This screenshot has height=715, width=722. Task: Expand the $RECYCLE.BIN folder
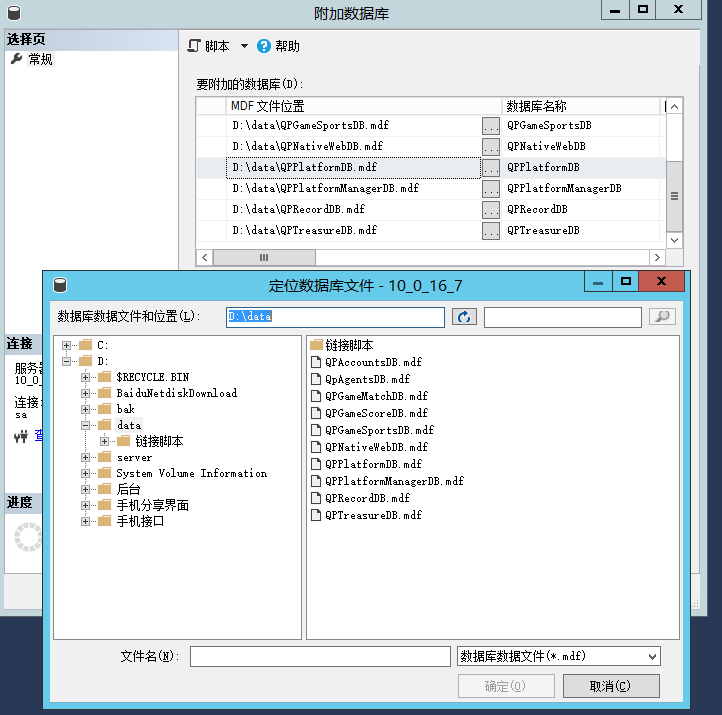click(85, 378)
